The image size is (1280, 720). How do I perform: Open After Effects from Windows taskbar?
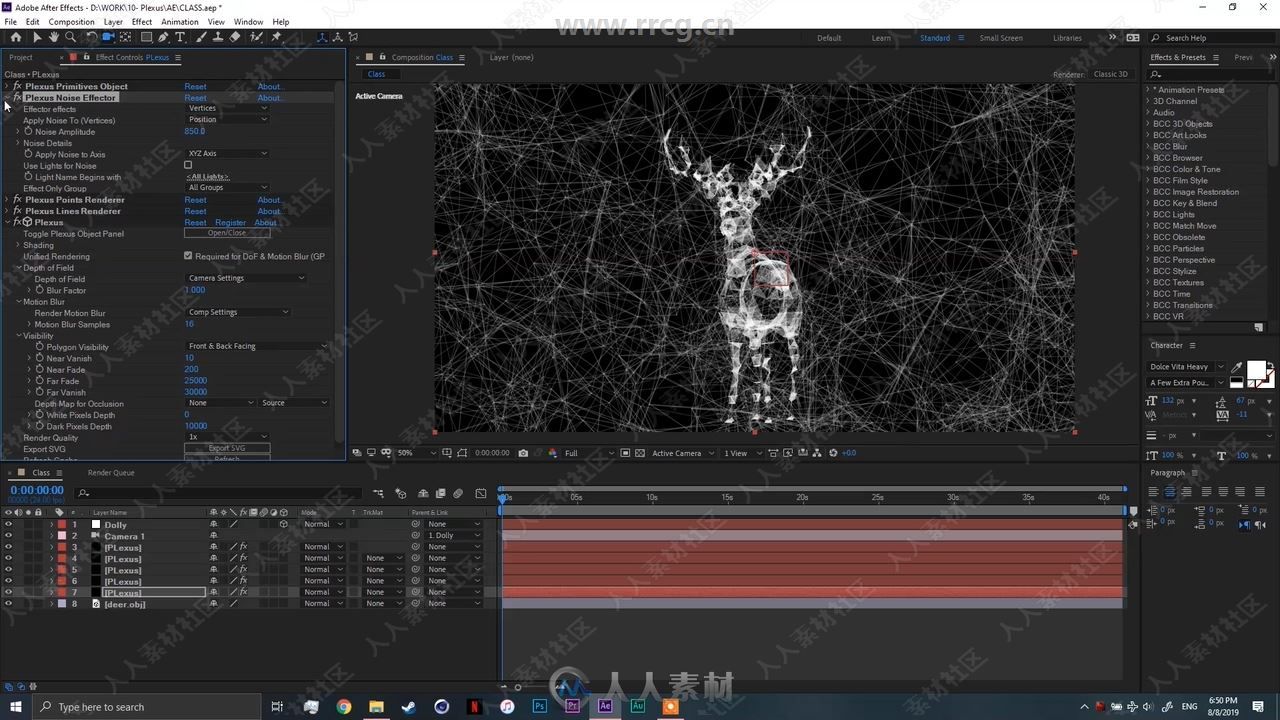pos(605,706)
